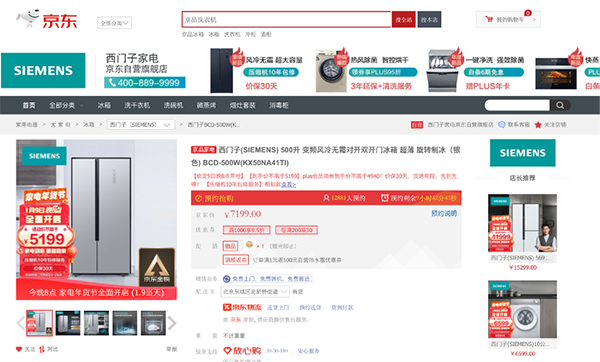Click the 预约抢购 clock icon
600x362 pixels.
point(198,198)
